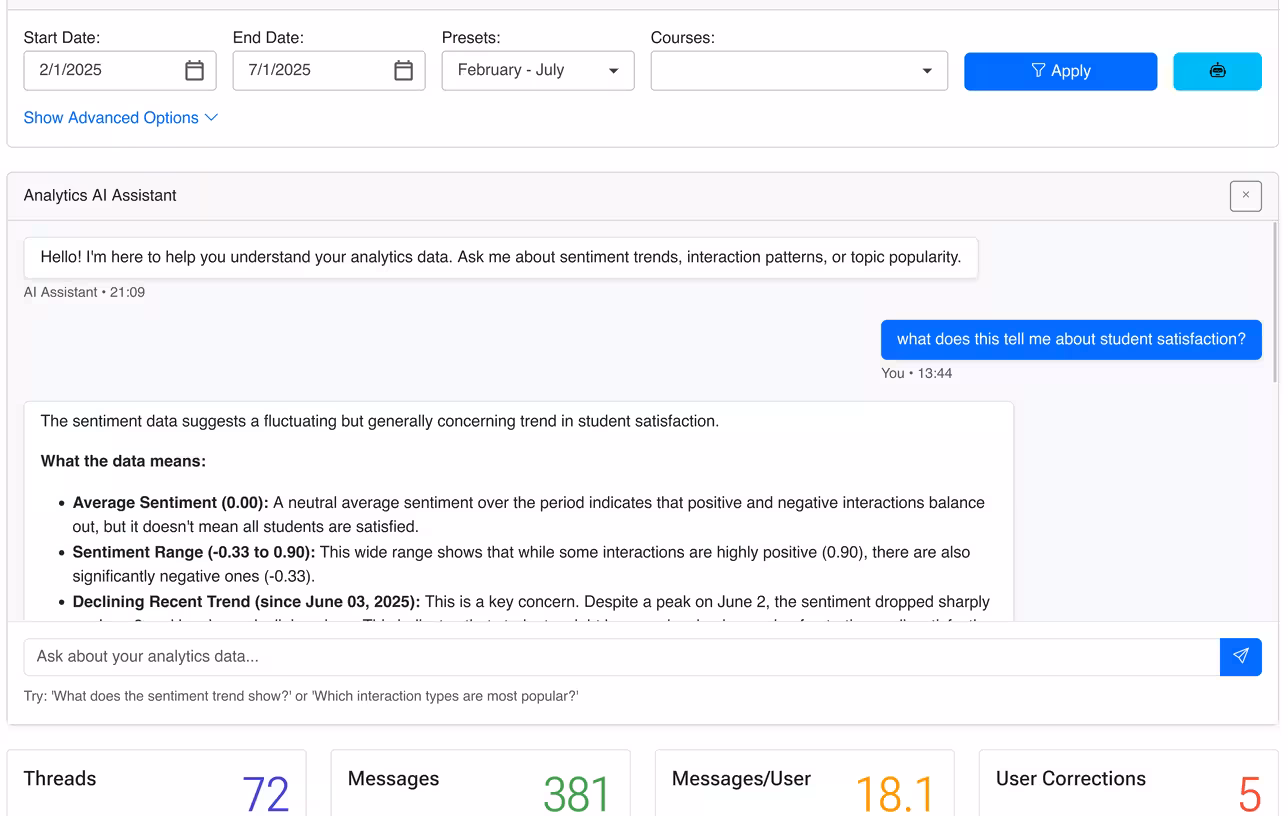
Task: Click 'Declining Recent Trend' bullet text
Action: pos(246,602)
